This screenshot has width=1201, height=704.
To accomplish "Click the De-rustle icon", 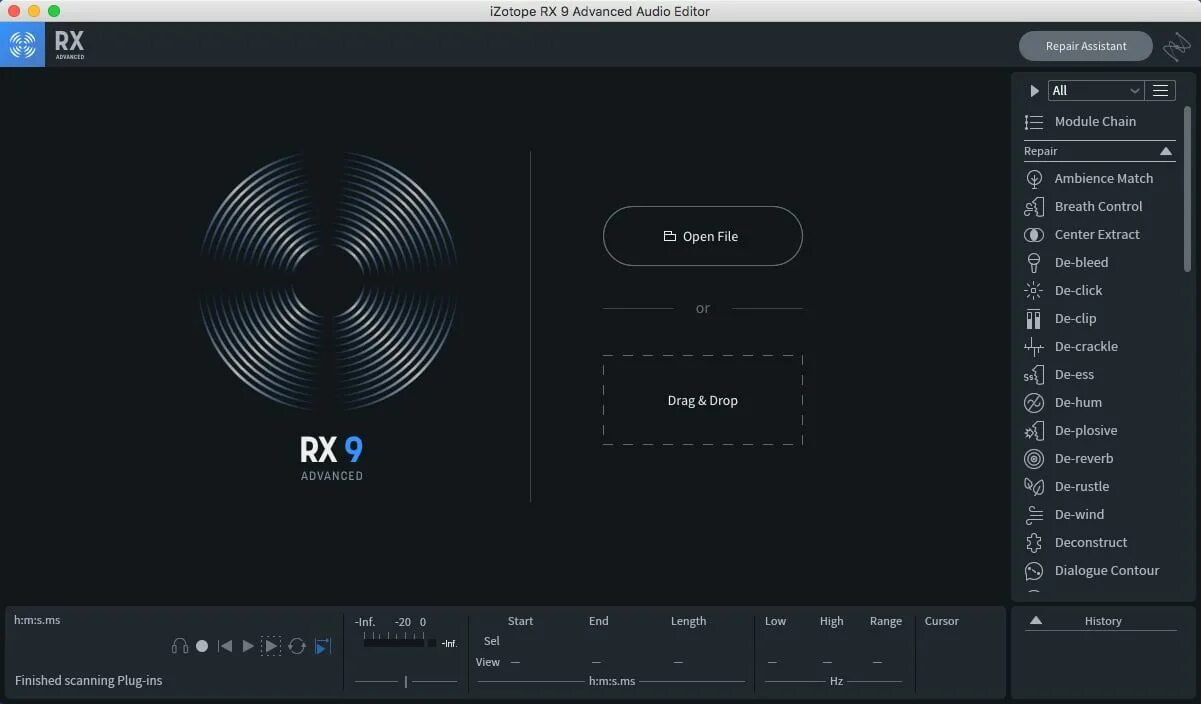I will [1034, 487].
